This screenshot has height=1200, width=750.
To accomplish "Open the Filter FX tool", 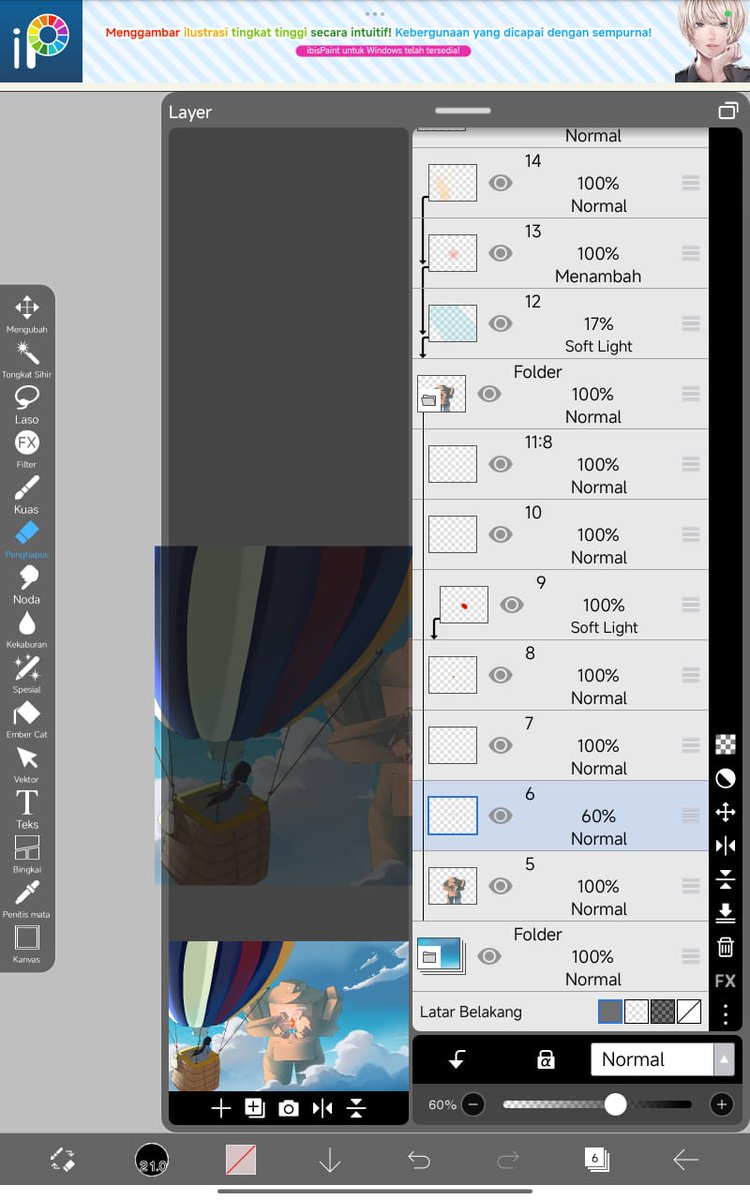I will click(x=27, y=449).
